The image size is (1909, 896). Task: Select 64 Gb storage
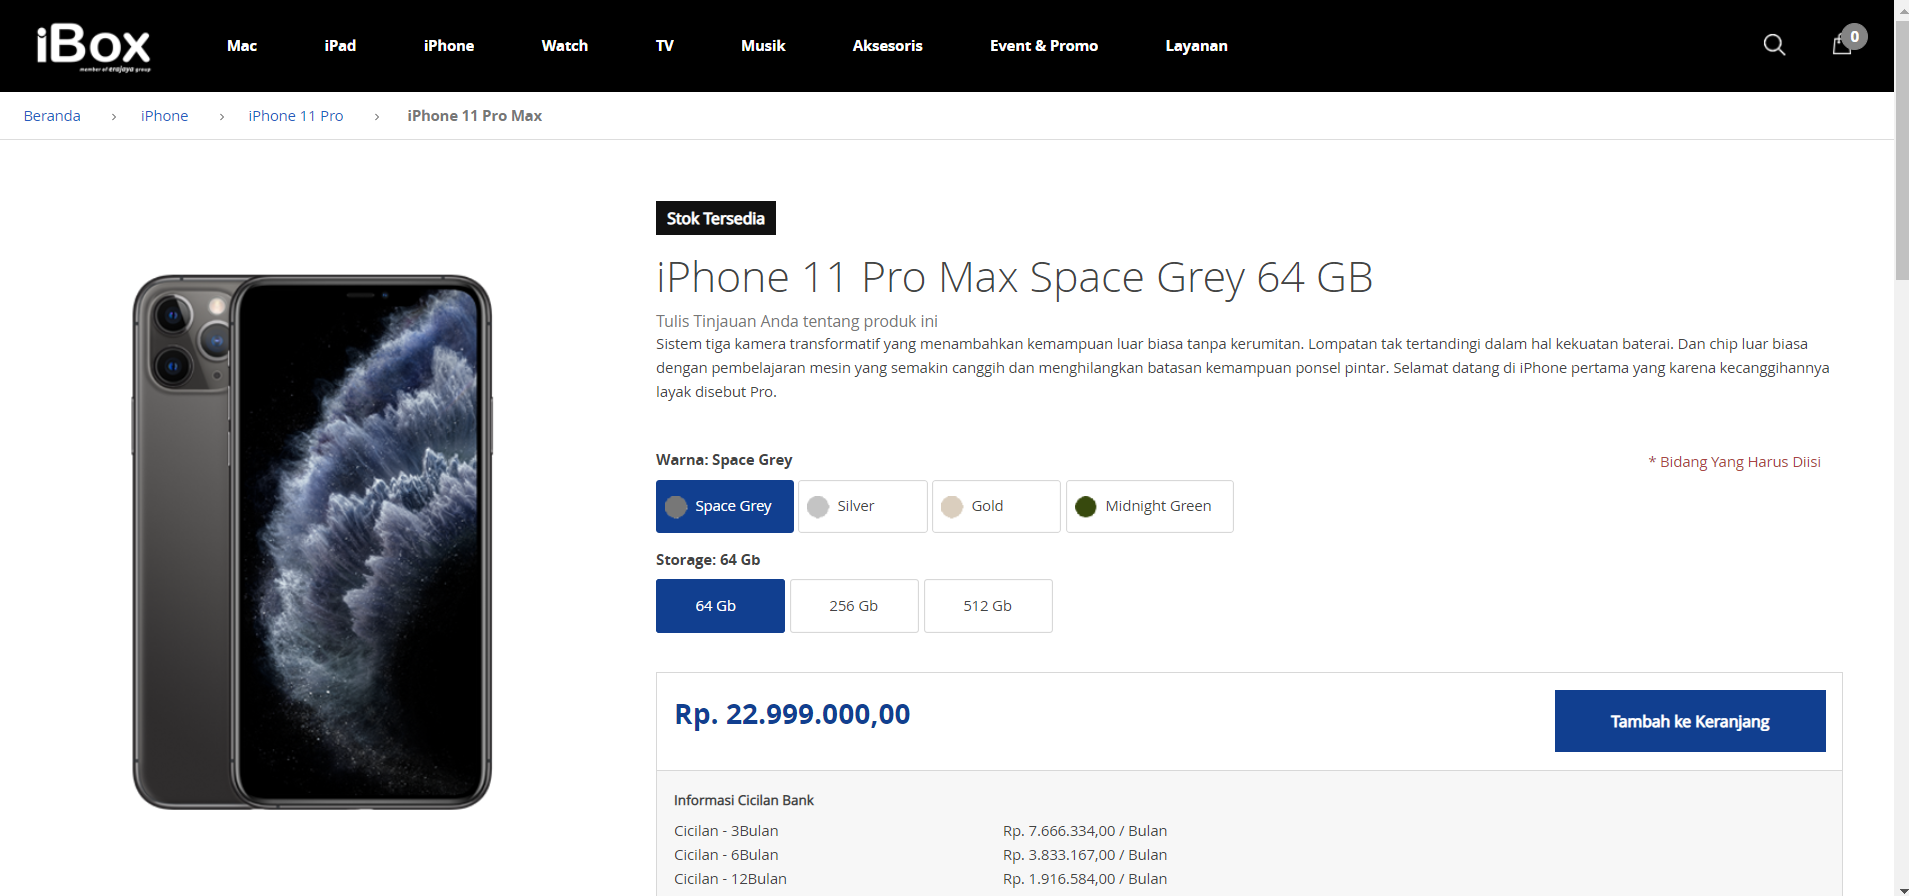pos(720,606)
